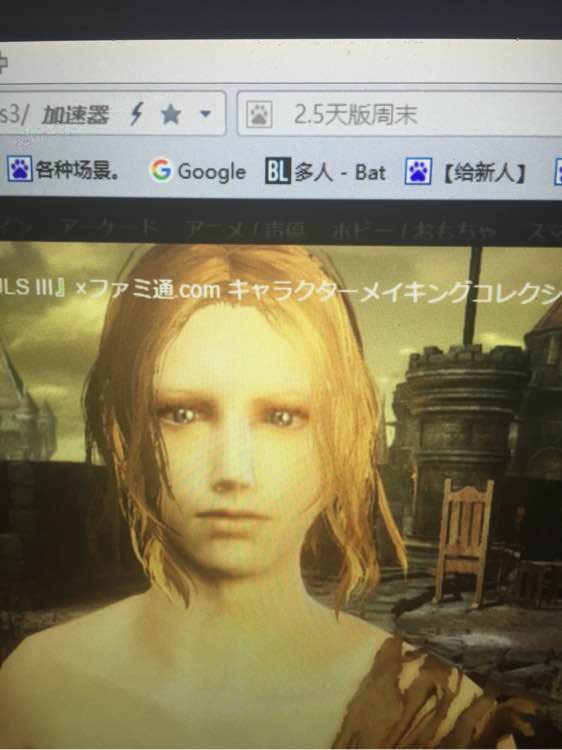Click the paw favicon before 各种场景。
The width and height of the screenshot is (562, 750).
pos(20,168)
